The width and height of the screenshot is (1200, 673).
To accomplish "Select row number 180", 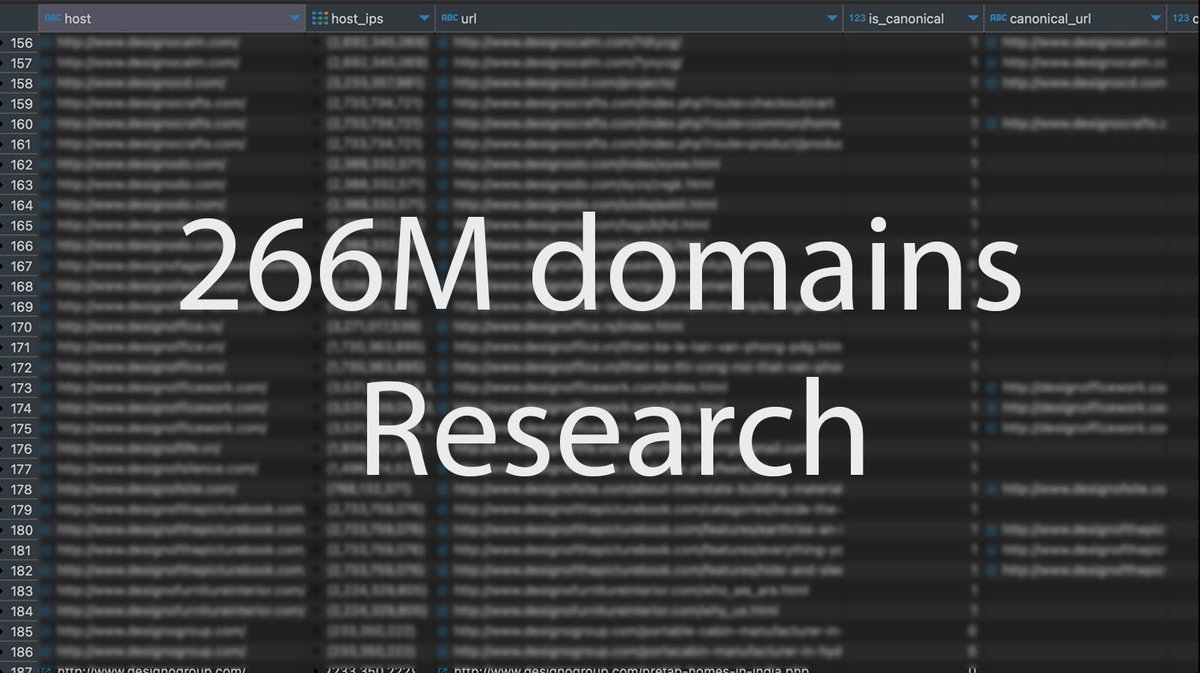I will (21, 530).
